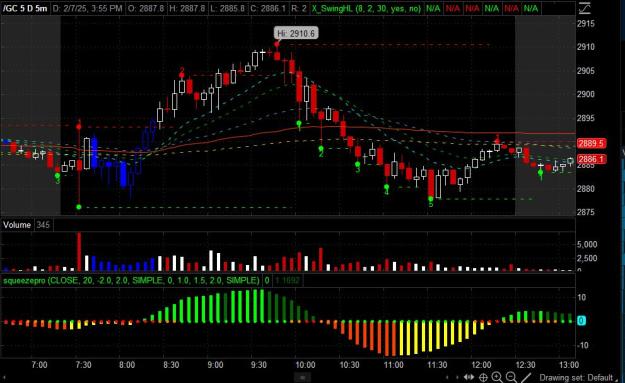Click the 7:00 time axis label

[39, 365]
